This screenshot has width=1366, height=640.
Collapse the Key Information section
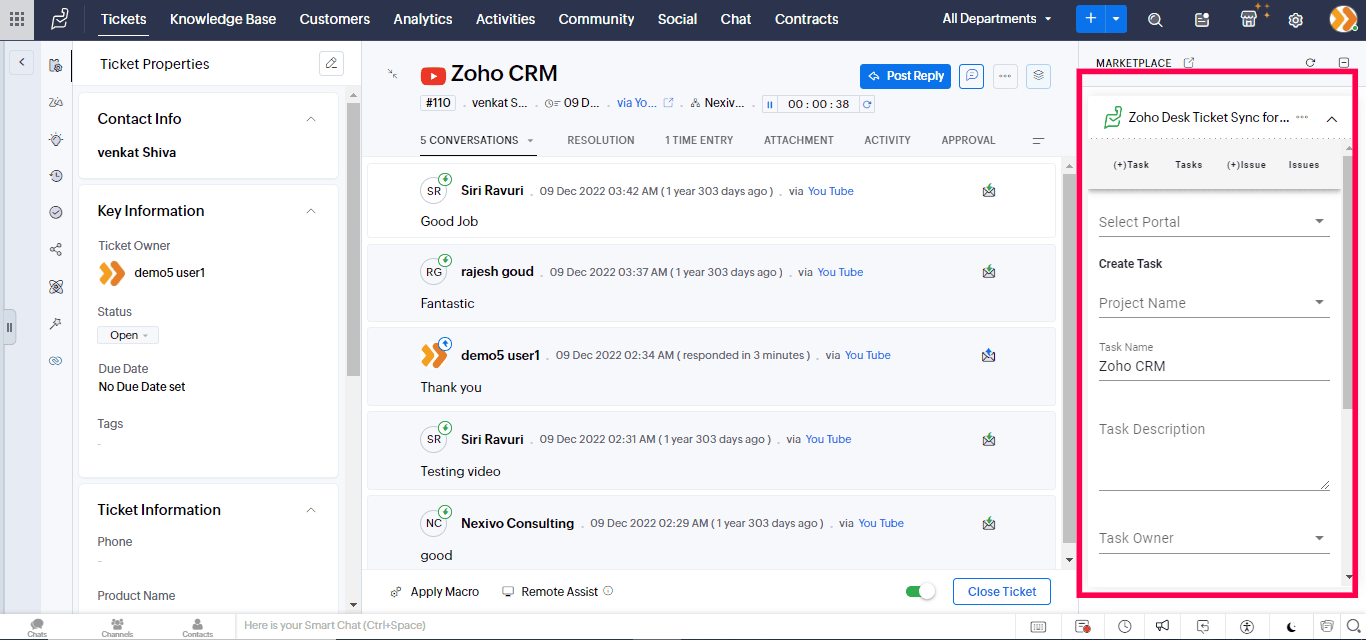click(311, 211)
